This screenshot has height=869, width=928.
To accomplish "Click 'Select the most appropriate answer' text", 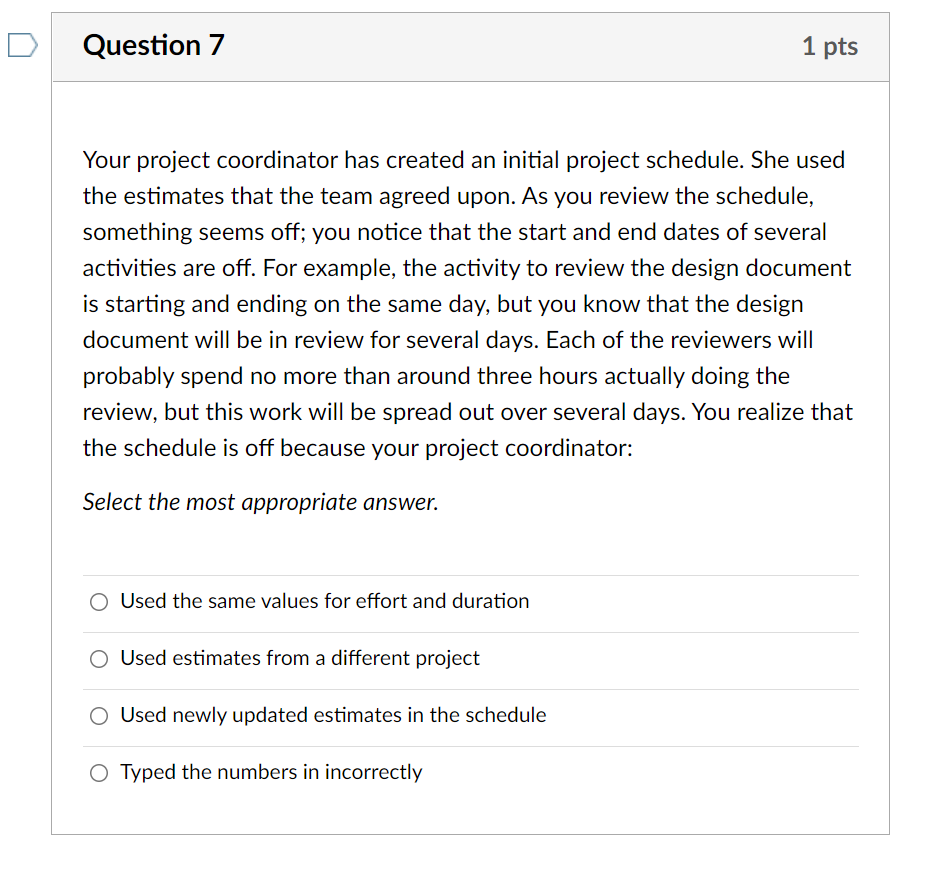I will pos(258,502).
